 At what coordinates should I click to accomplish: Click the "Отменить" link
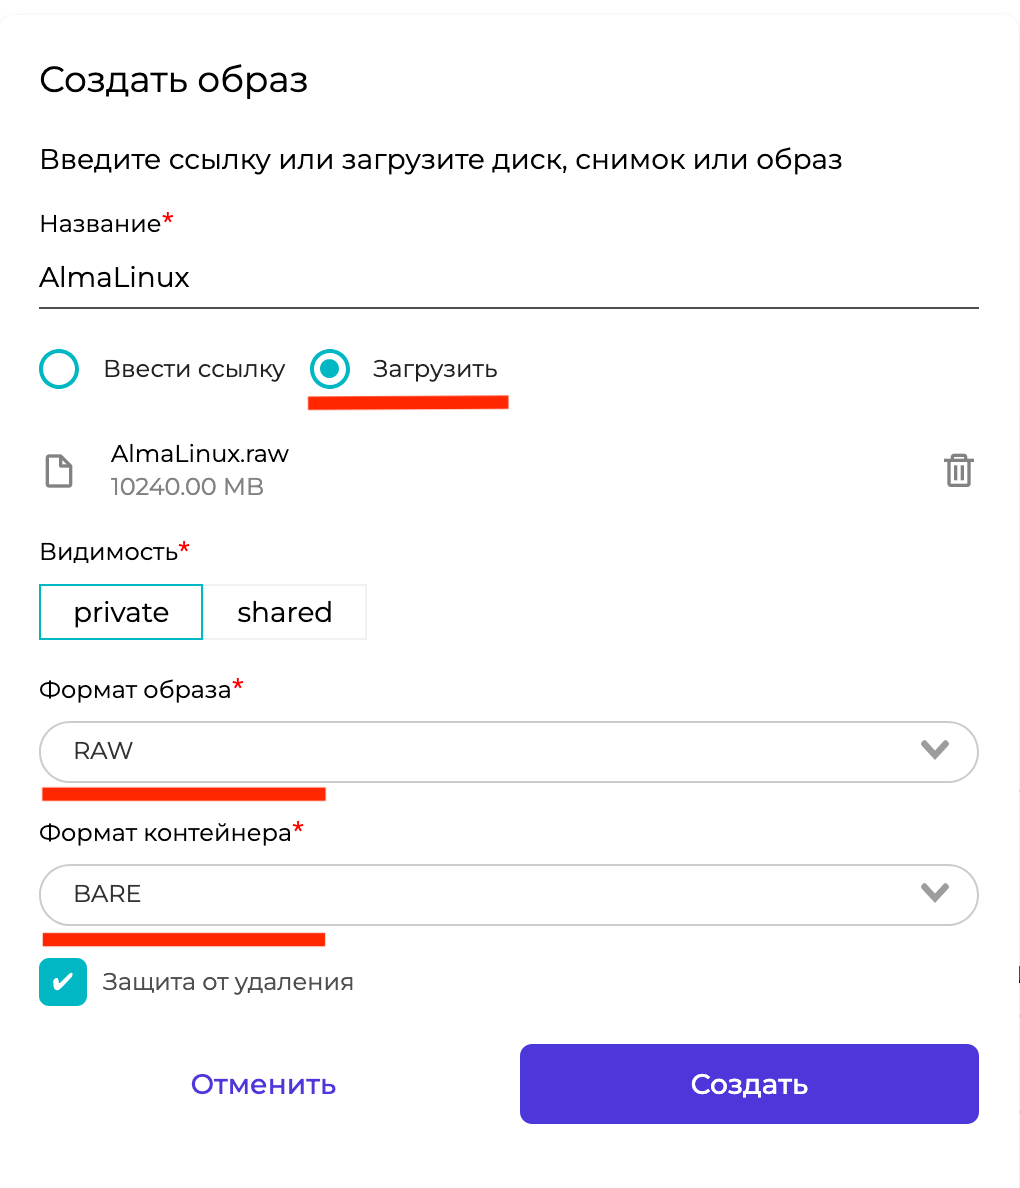263,1084
